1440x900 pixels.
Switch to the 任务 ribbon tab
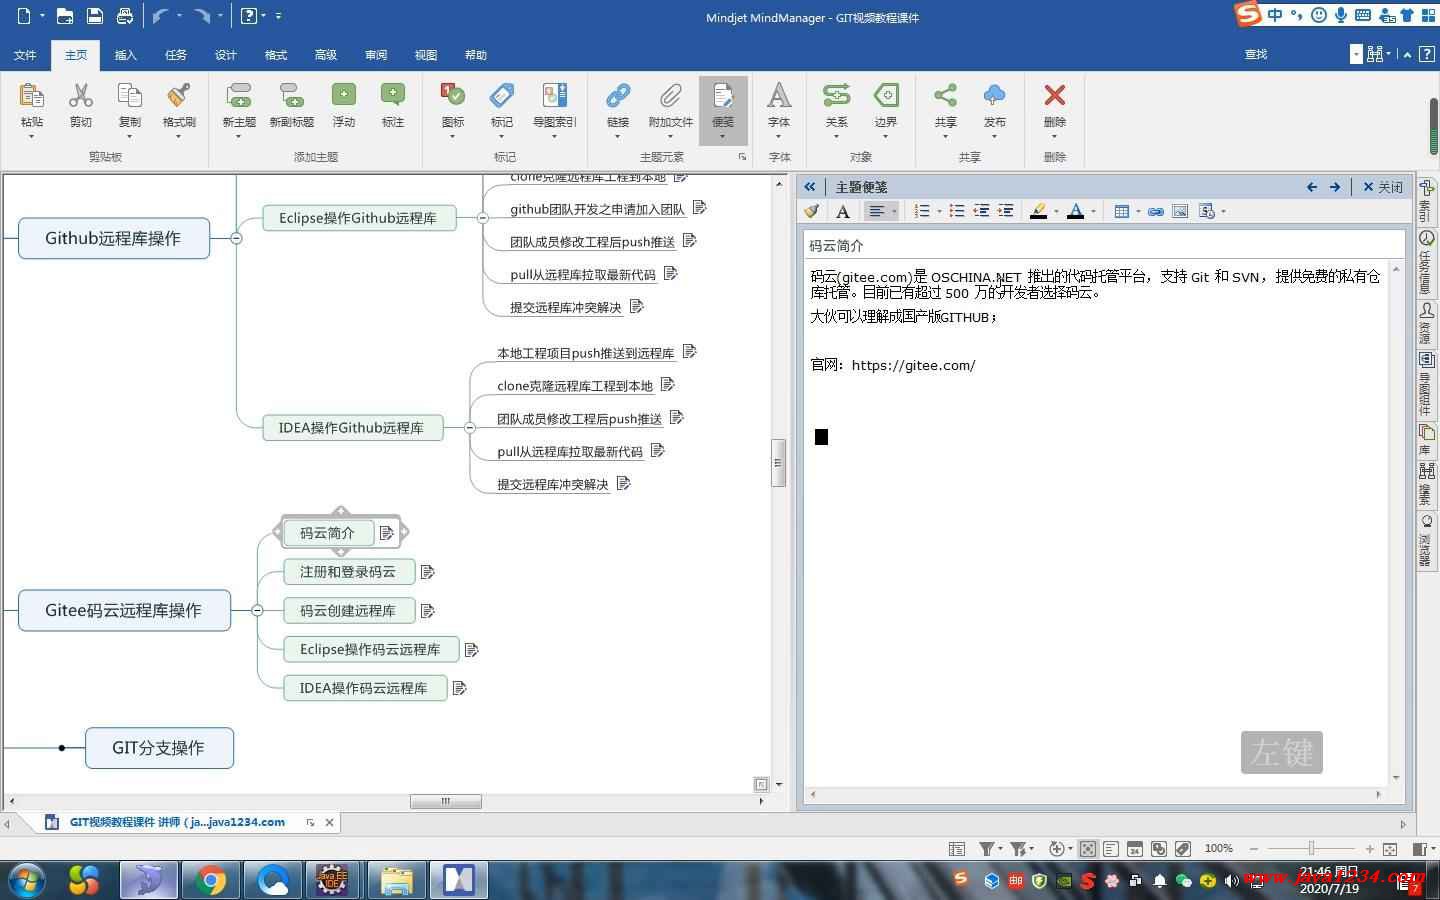click(x=176, y=55)
